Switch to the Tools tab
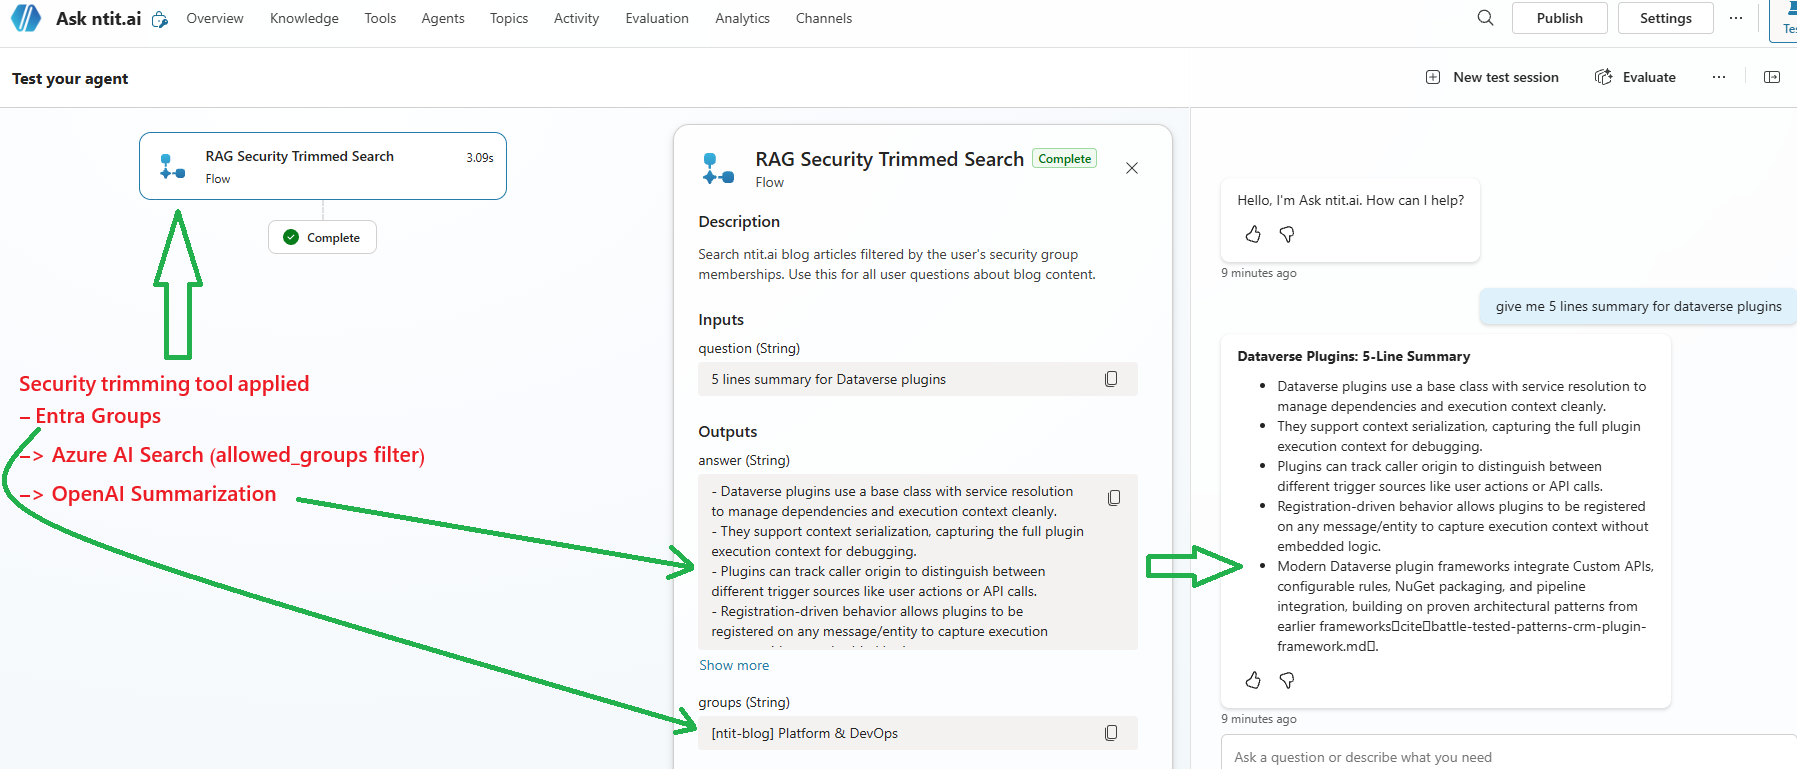Image resolution: width=1797 pixels, height=769 pixels. tap(380, 18)
